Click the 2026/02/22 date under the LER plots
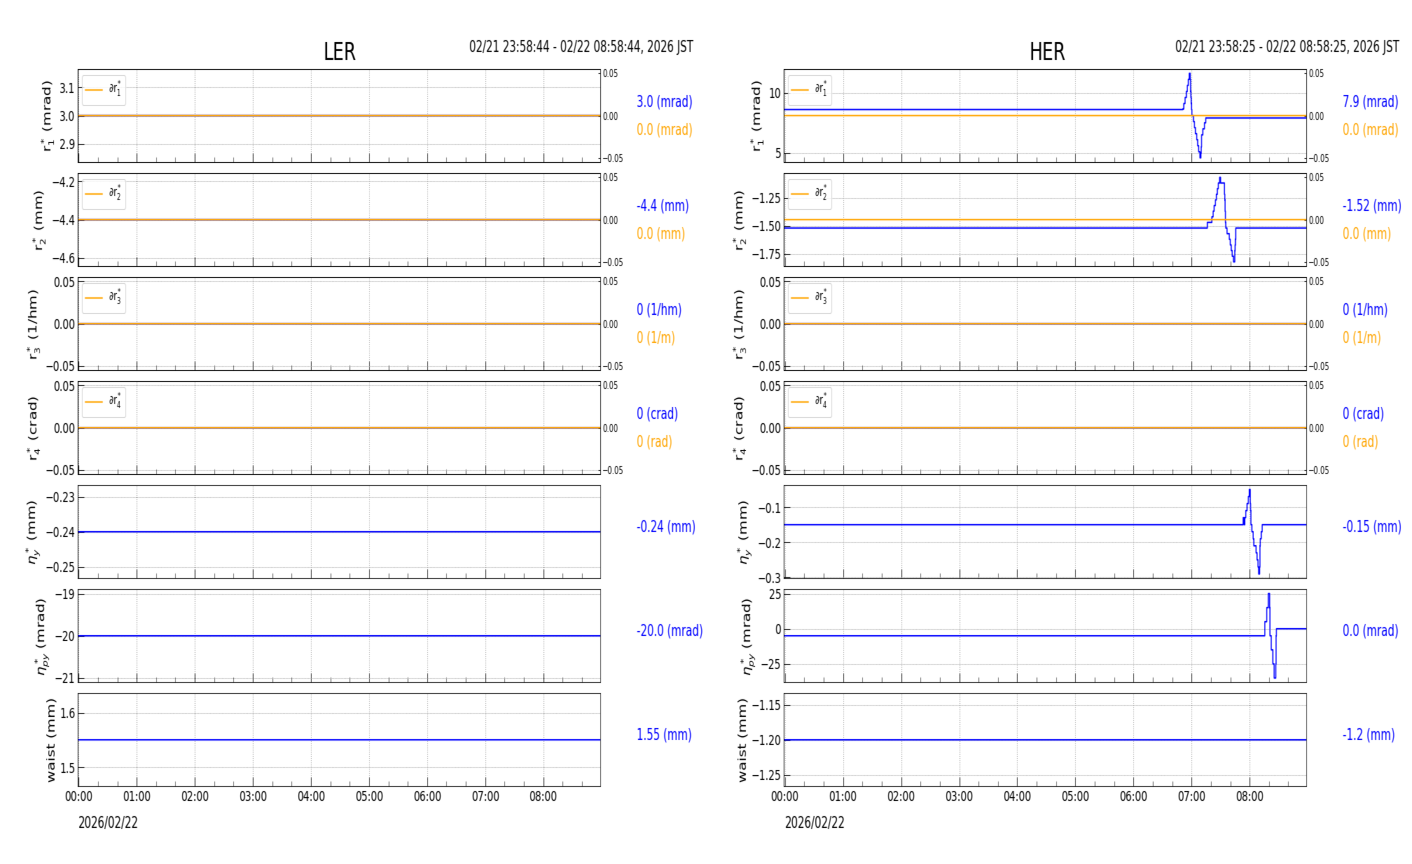 pyautogui.click(x=108, y=823)
